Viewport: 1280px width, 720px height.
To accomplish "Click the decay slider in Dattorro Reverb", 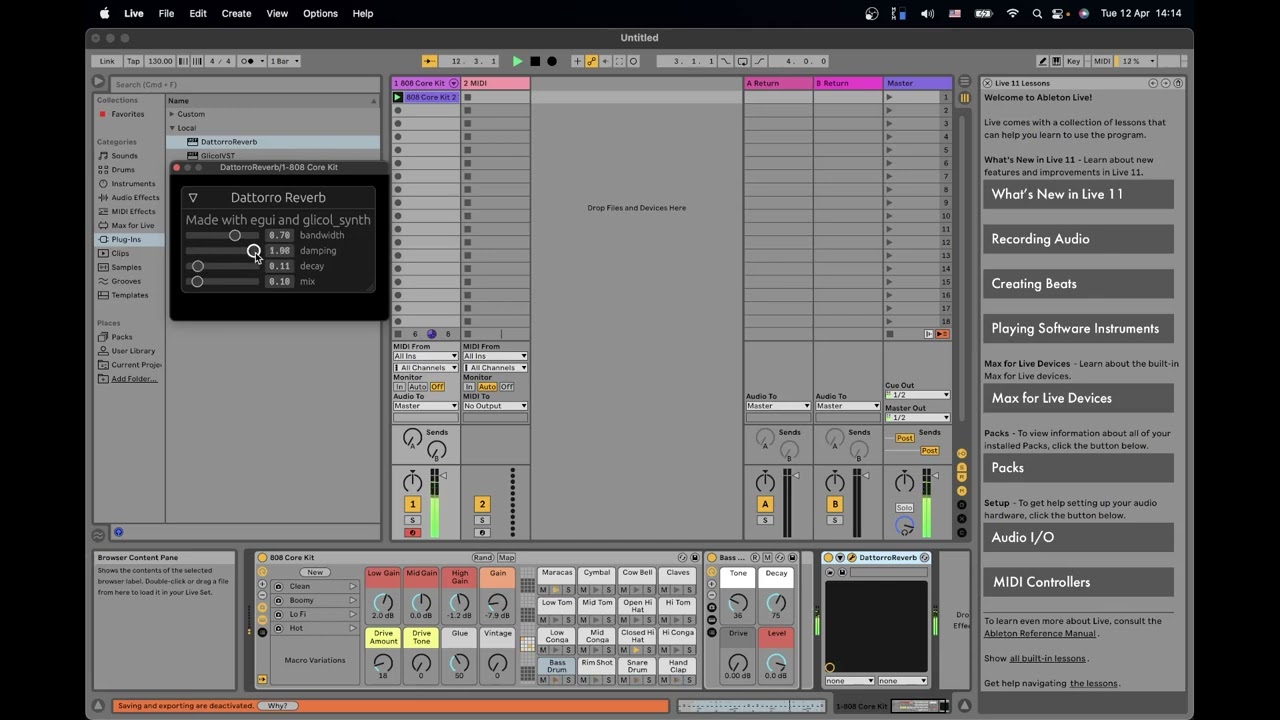I will point(223,267).
